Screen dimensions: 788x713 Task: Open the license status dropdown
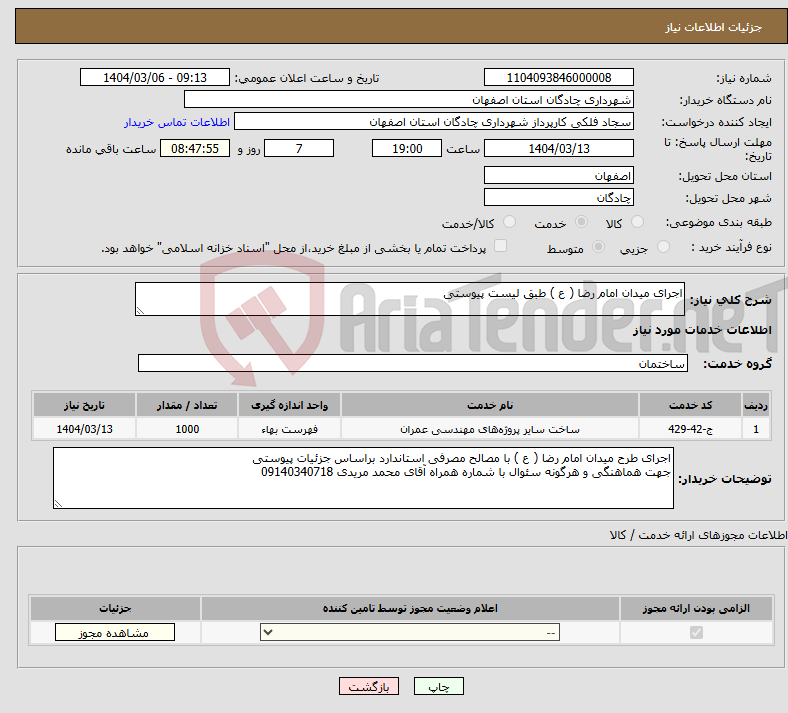[410, 632]
